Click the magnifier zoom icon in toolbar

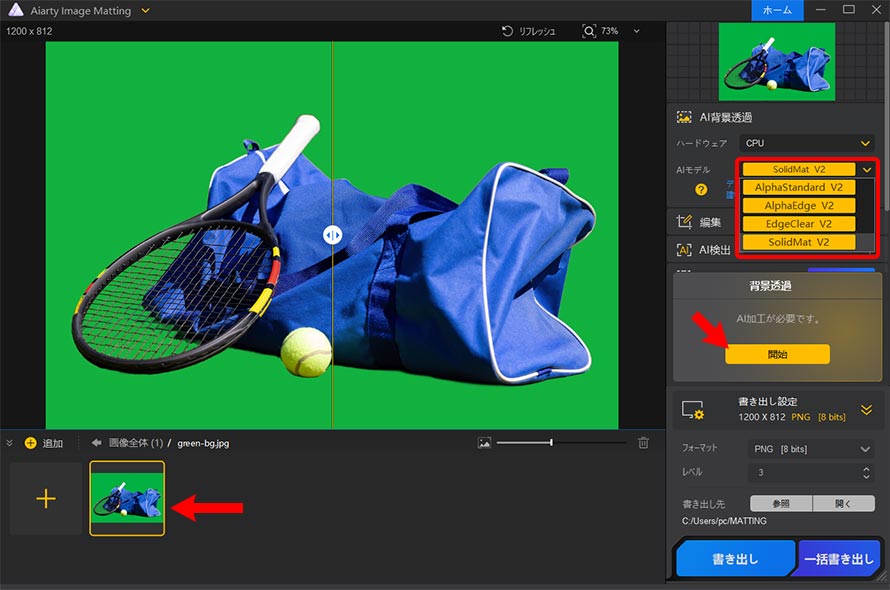(588, 31)
